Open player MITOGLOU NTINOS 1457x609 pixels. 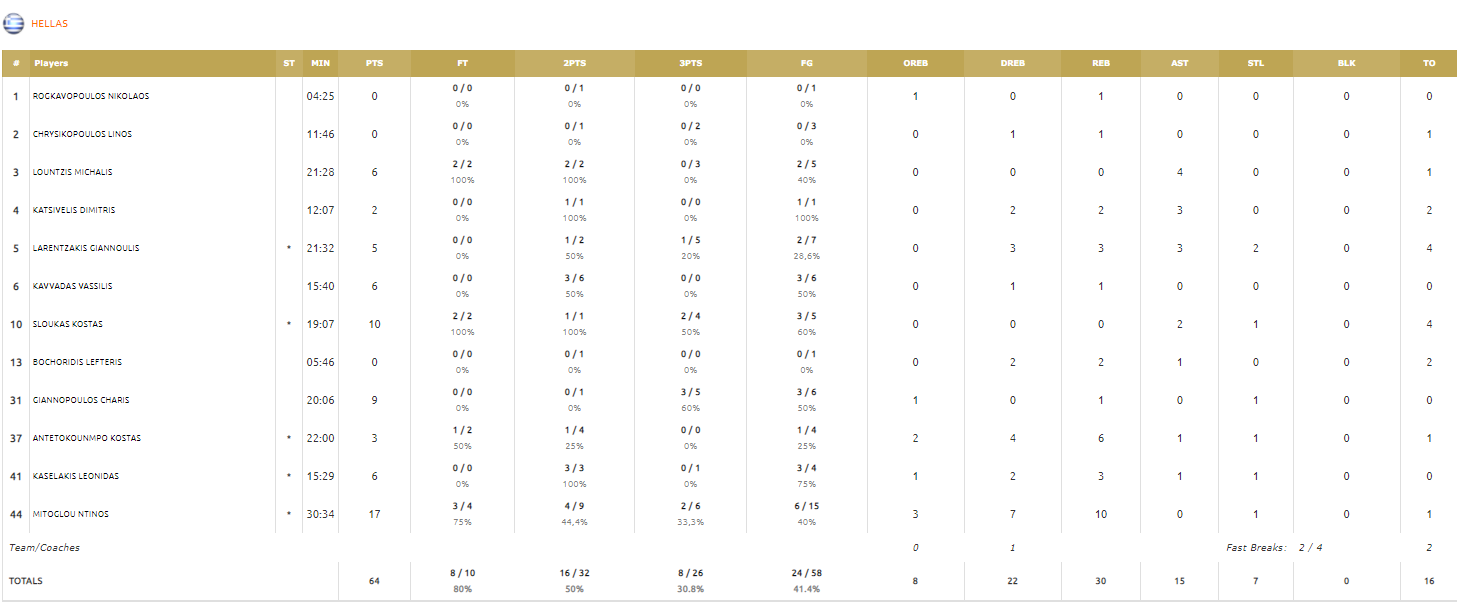[x=71, y=514]
